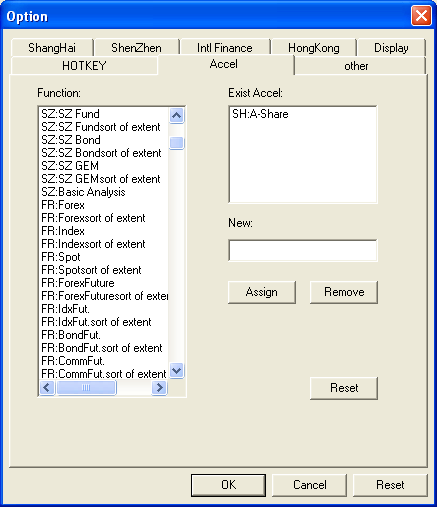Close the Option dialog with X
437x507 pixels.
(x=421, y=16)
